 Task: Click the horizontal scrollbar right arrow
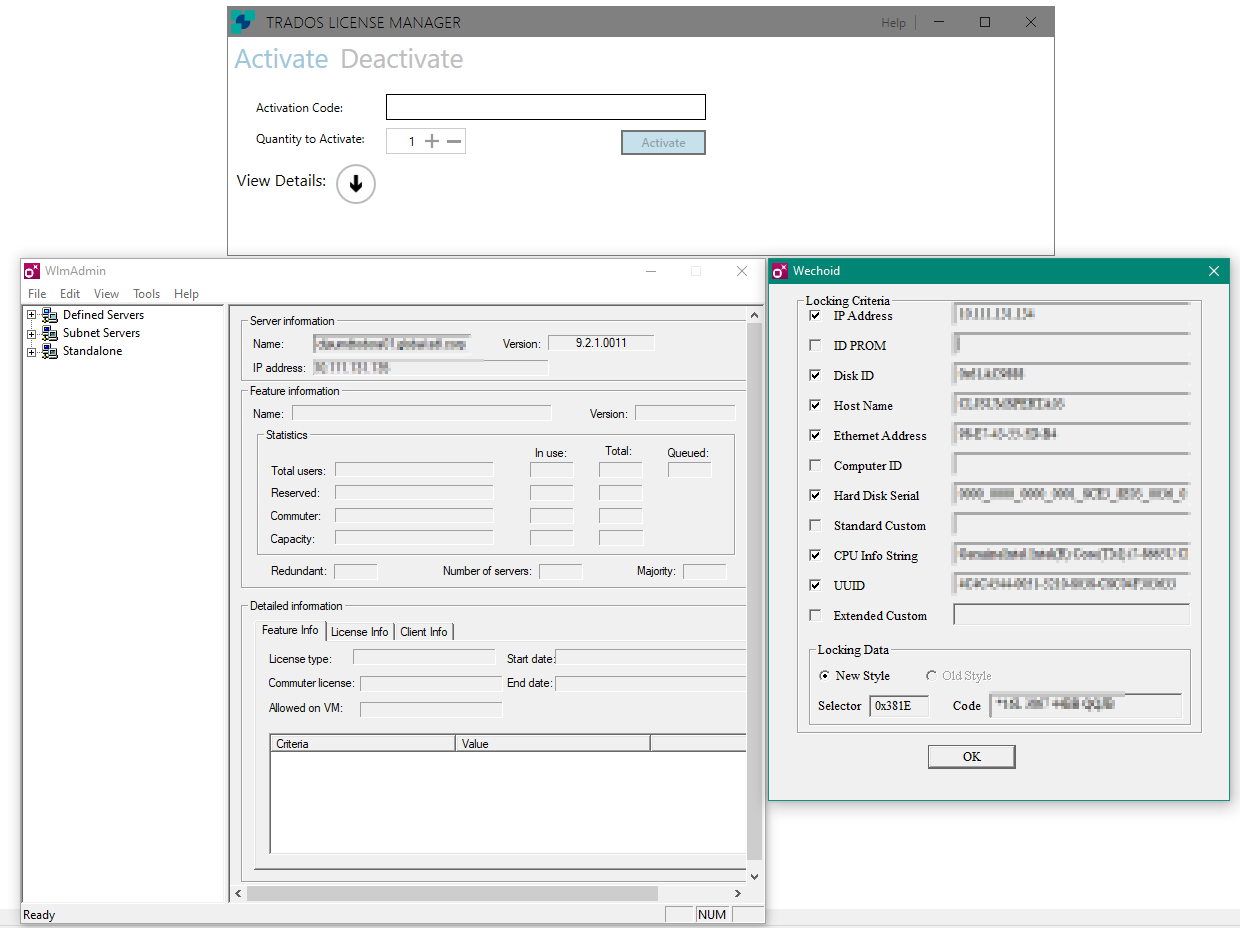coord(738,893)
